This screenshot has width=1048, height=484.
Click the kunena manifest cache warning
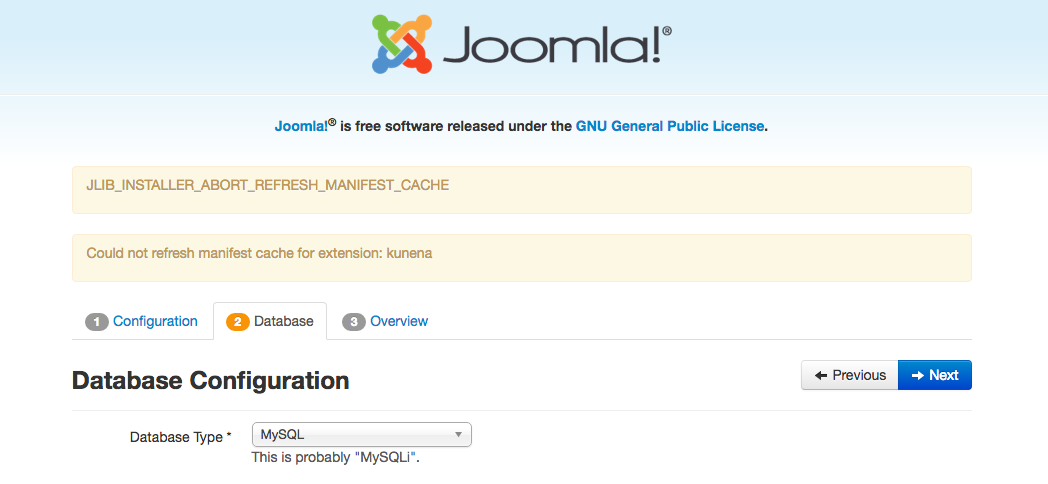pyautogui.click(x=259, y=253)
